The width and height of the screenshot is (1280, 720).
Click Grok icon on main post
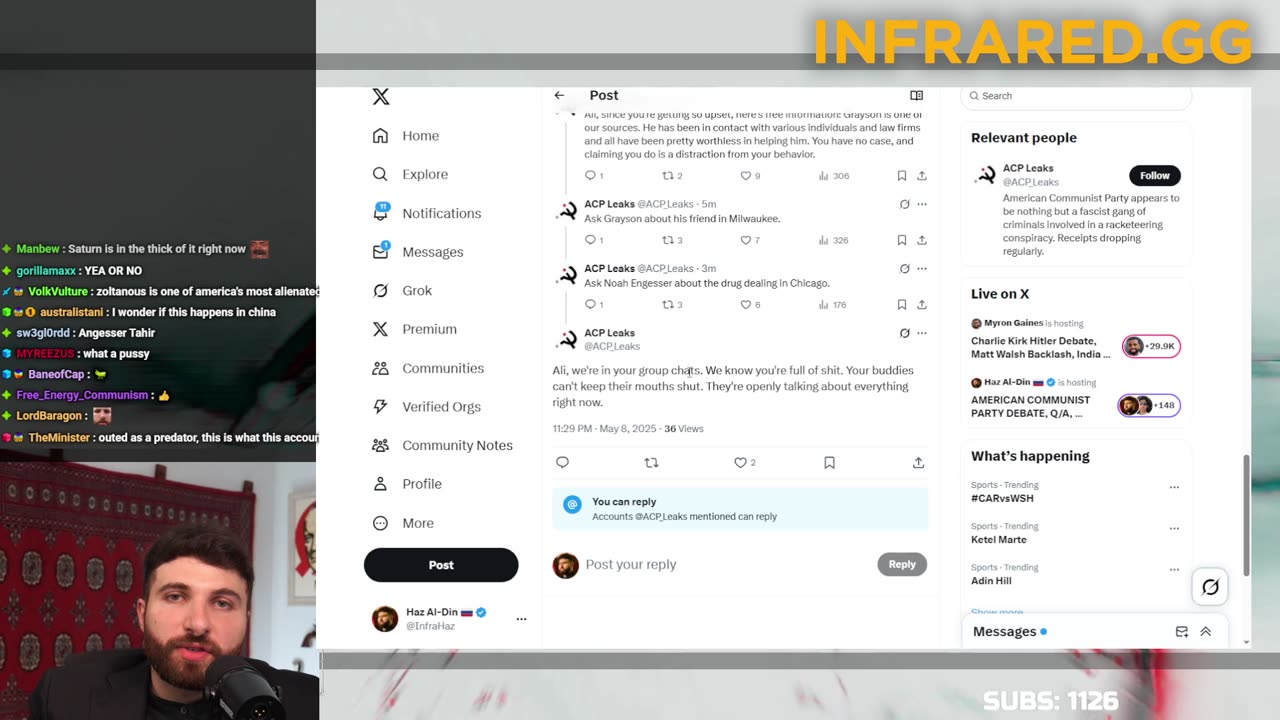[x=904, y=333]
